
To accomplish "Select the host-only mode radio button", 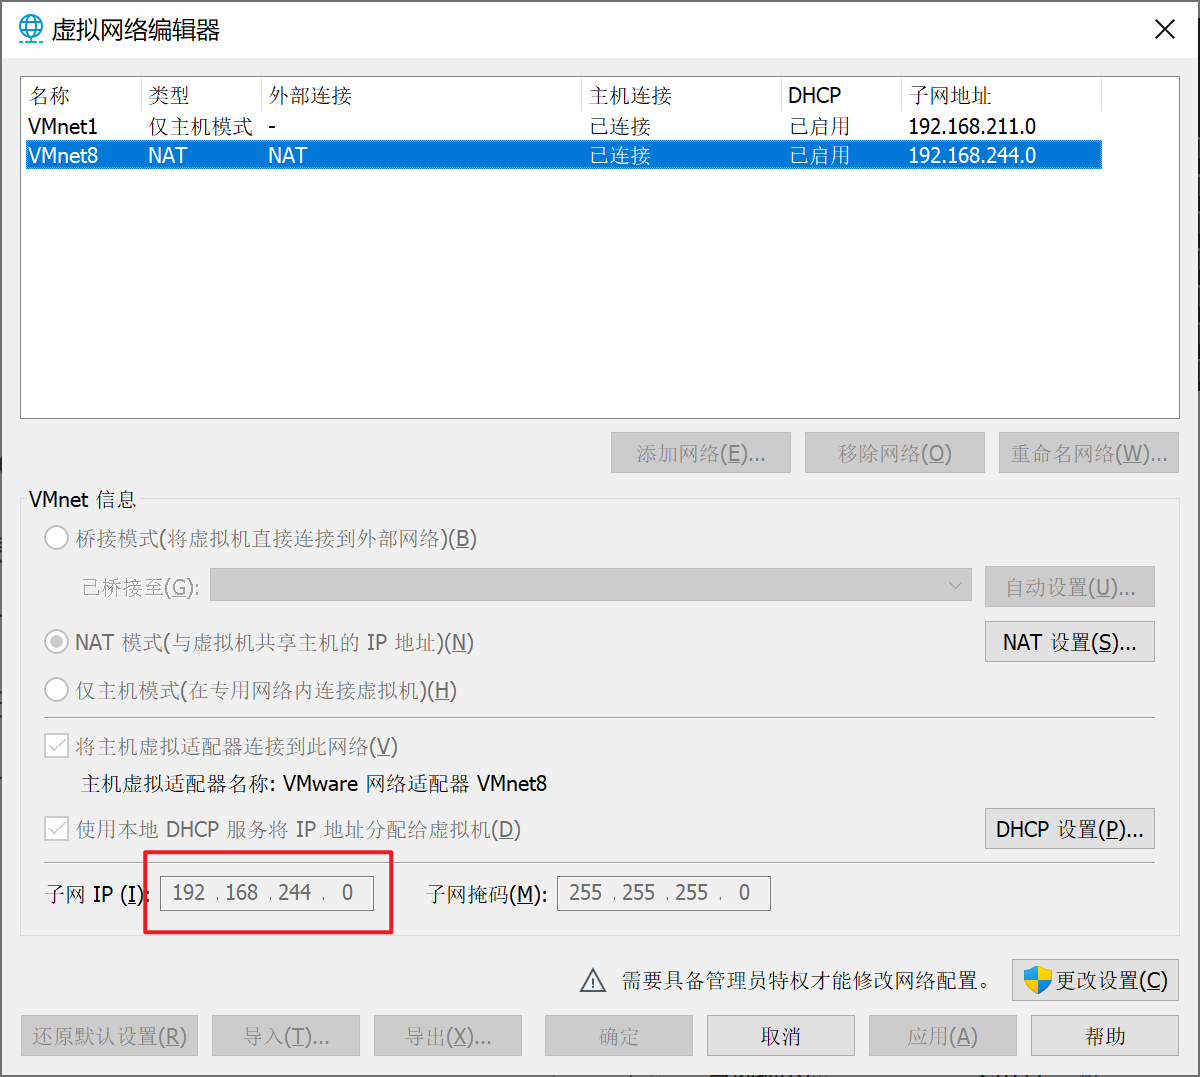I will click(x=57, y=690).
